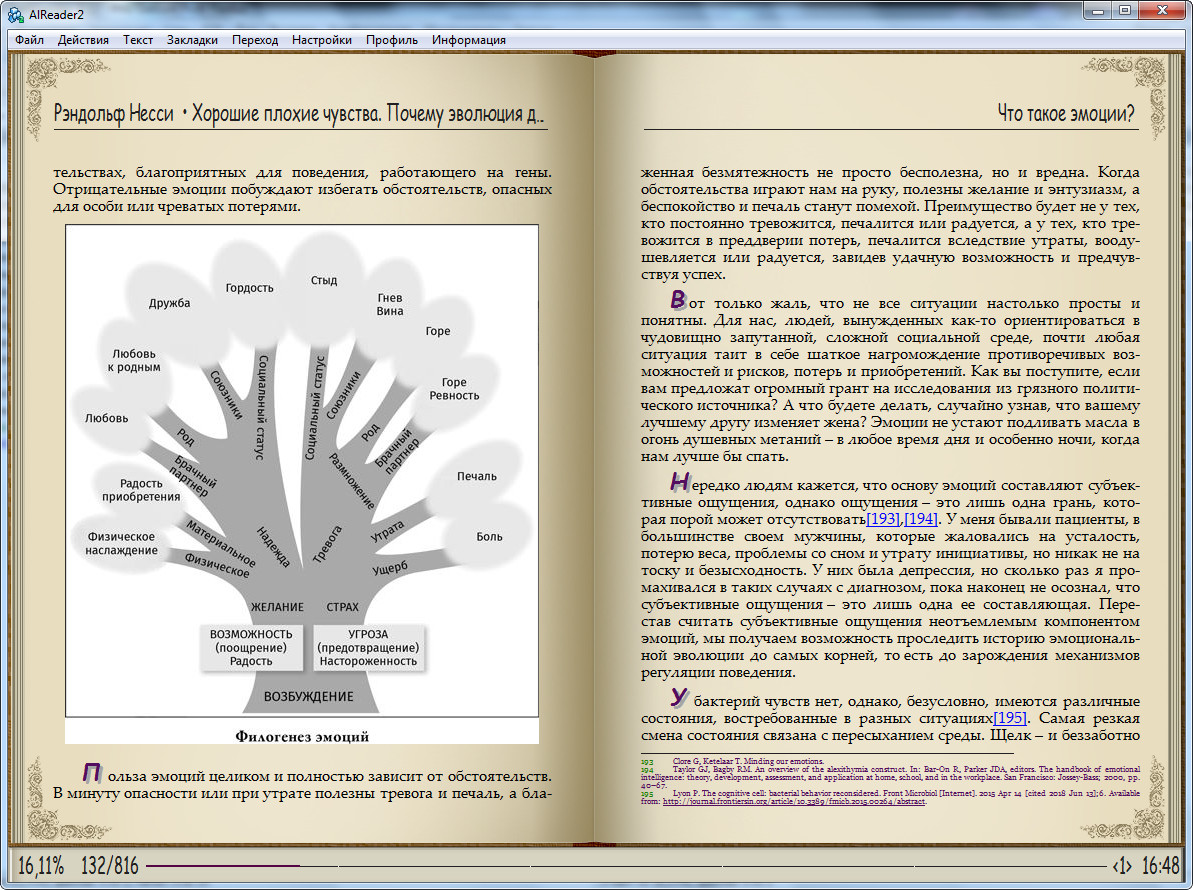Click the caption Филогенез эмоций
The height and width of the screenshot is (890, 1193).
pos(302,736)
